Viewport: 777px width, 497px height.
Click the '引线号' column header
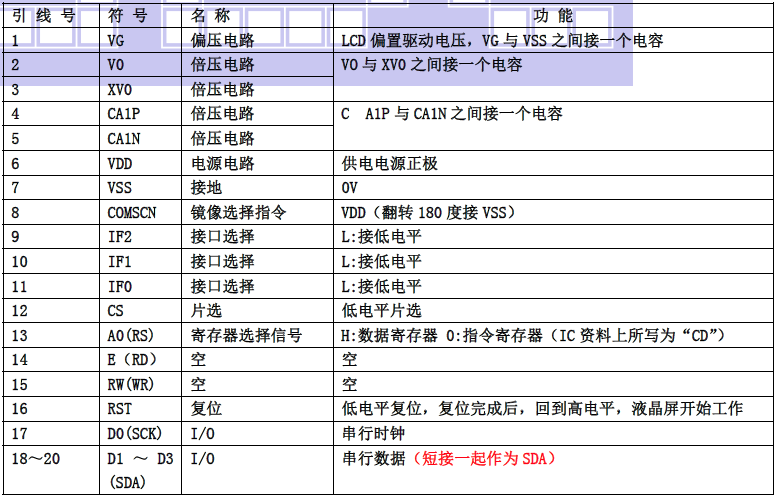point(44,16)
